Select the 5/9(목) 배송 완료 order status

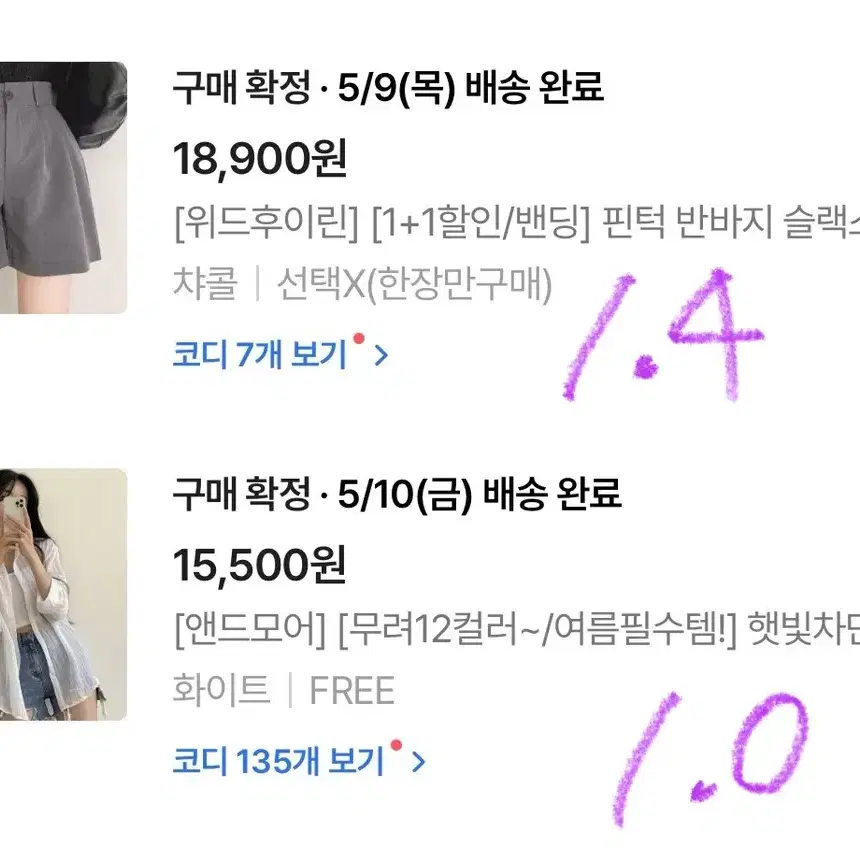tap(388, 87)
